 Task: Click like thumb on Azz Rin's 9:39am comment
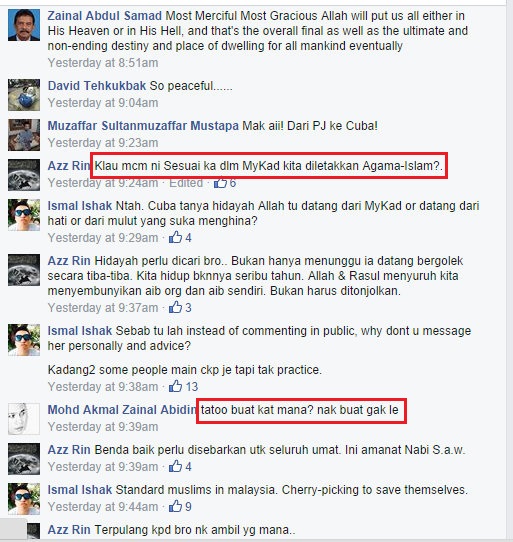tap(175, 466)
